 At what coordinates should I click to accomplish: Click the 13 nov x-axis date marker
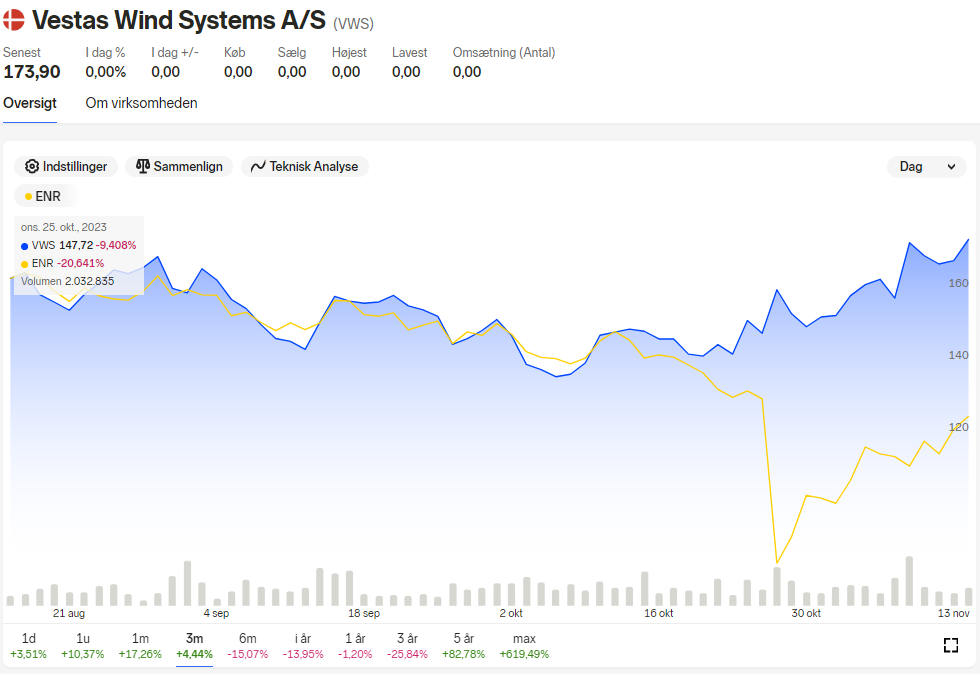click(x=954, y=613)
